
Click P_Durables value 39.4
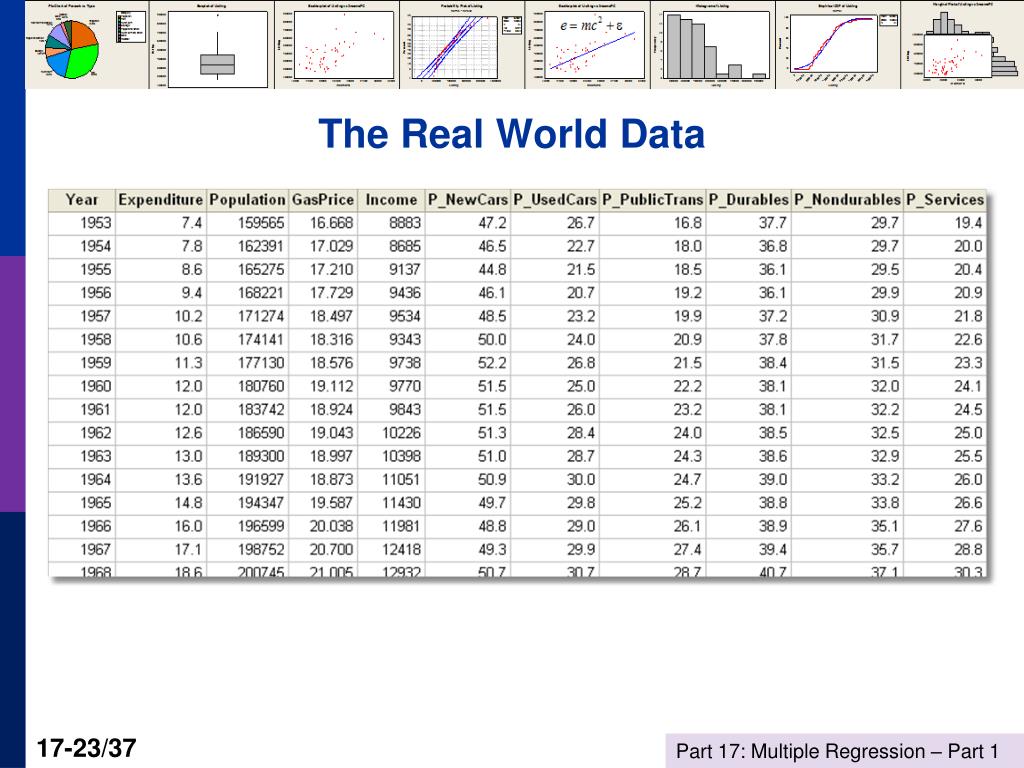point(773,550)
